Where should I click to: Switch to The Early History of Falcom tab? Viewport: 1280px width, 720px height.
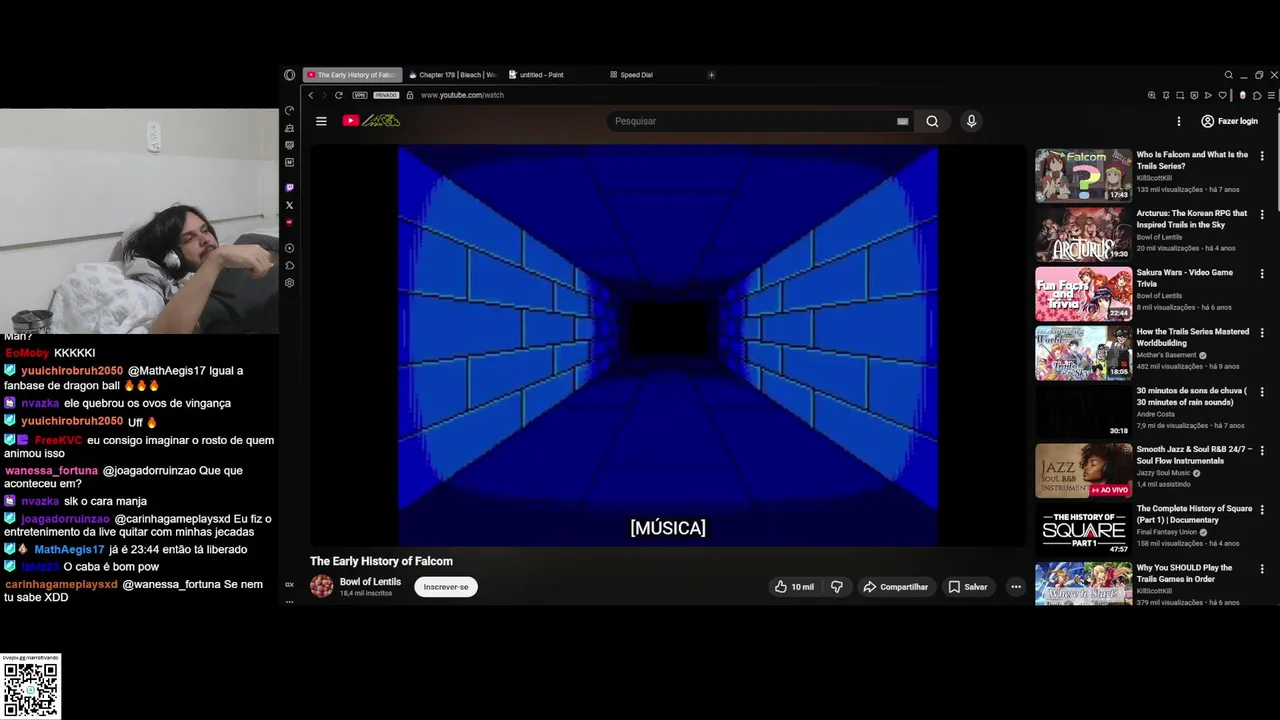[x=352, y=75]
